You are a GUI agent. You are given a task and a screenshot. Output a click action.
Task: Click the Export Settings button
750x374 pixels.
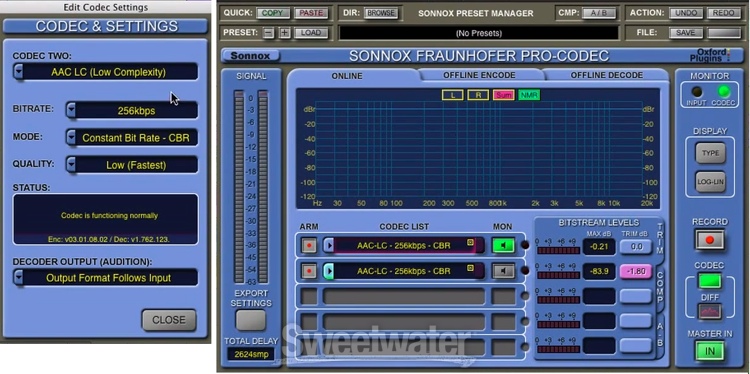pyautogui.click(x=250, y=319)
